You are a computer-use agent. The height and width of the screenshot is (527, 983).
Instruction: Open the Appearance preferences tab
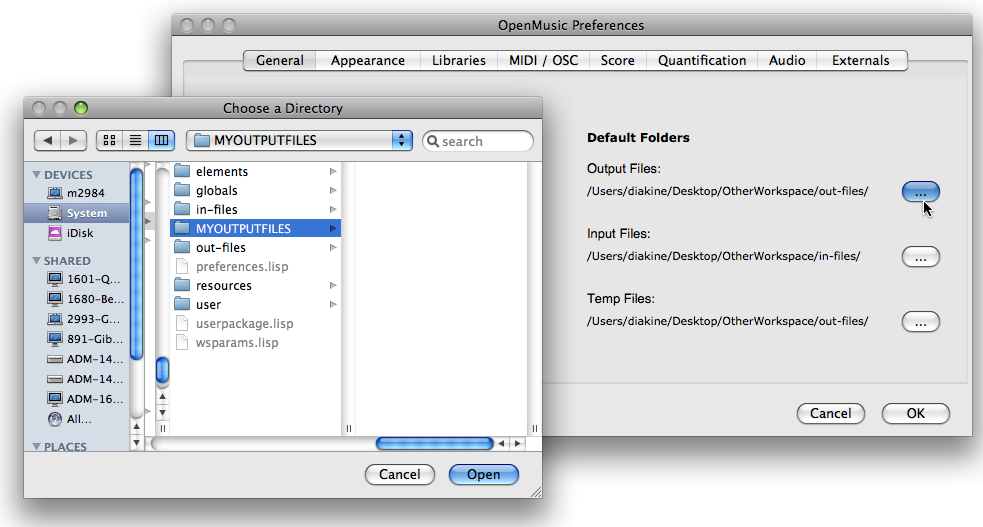pos(368,61)
